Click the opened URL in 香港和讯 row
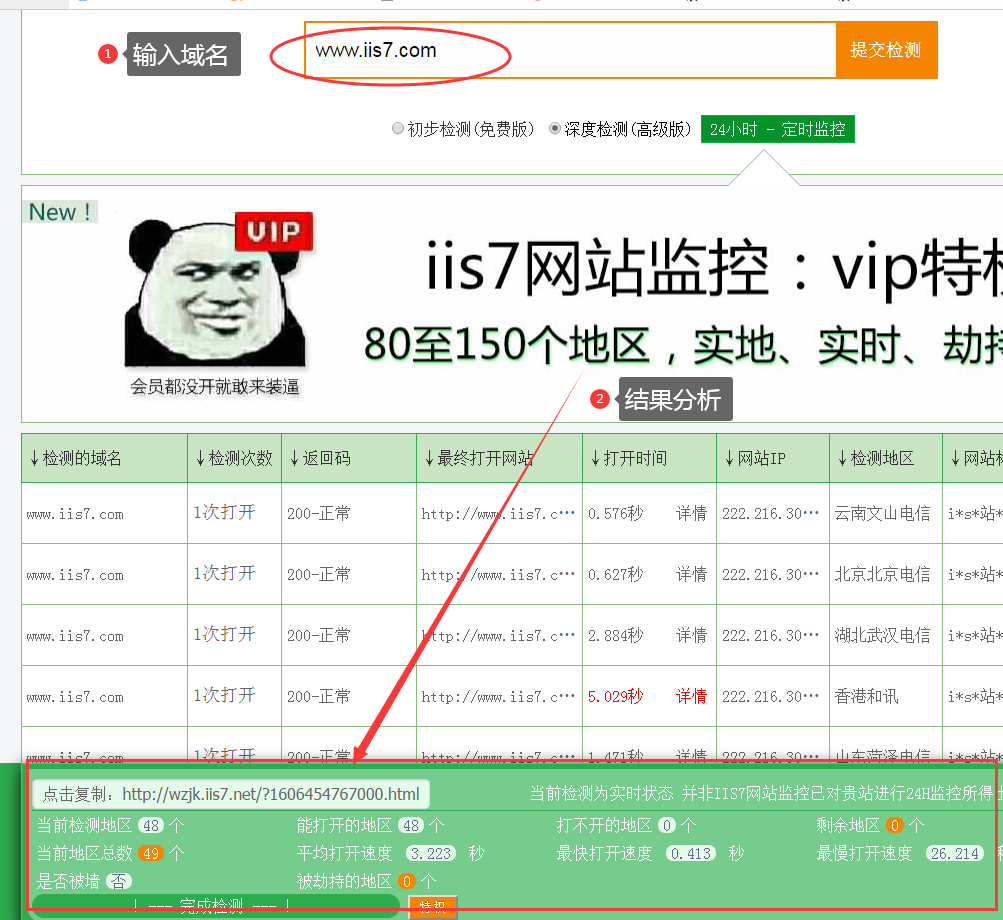The image size is (1003, 920). (498, 697)
